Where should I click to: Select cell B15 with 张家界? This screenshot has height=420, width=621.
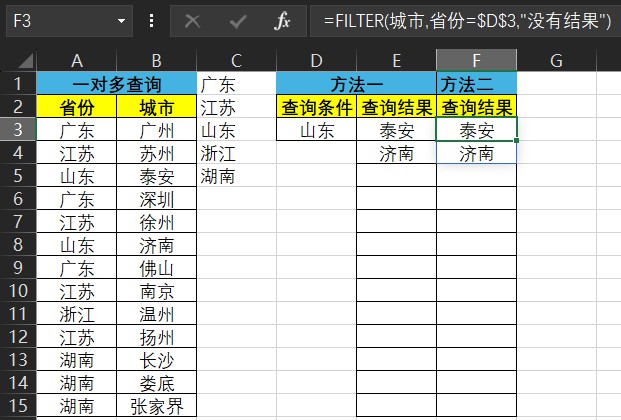pos(156,406)
